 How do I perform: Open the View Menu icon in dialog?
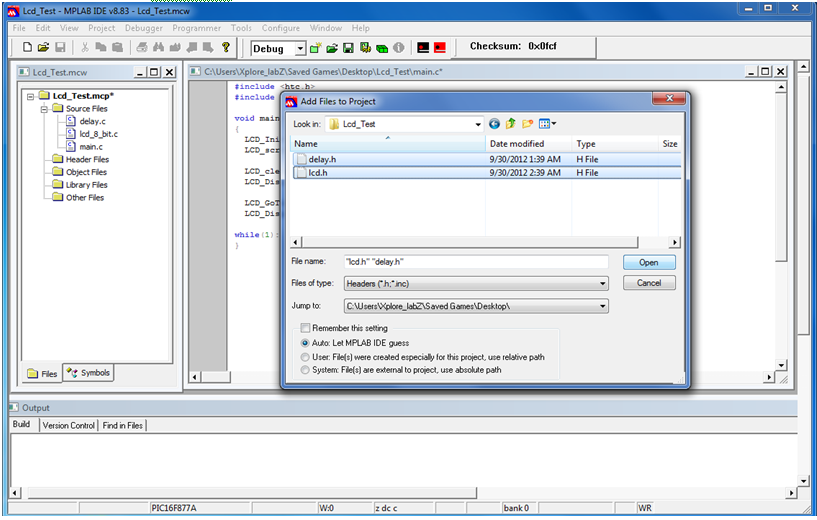(547, 124)
